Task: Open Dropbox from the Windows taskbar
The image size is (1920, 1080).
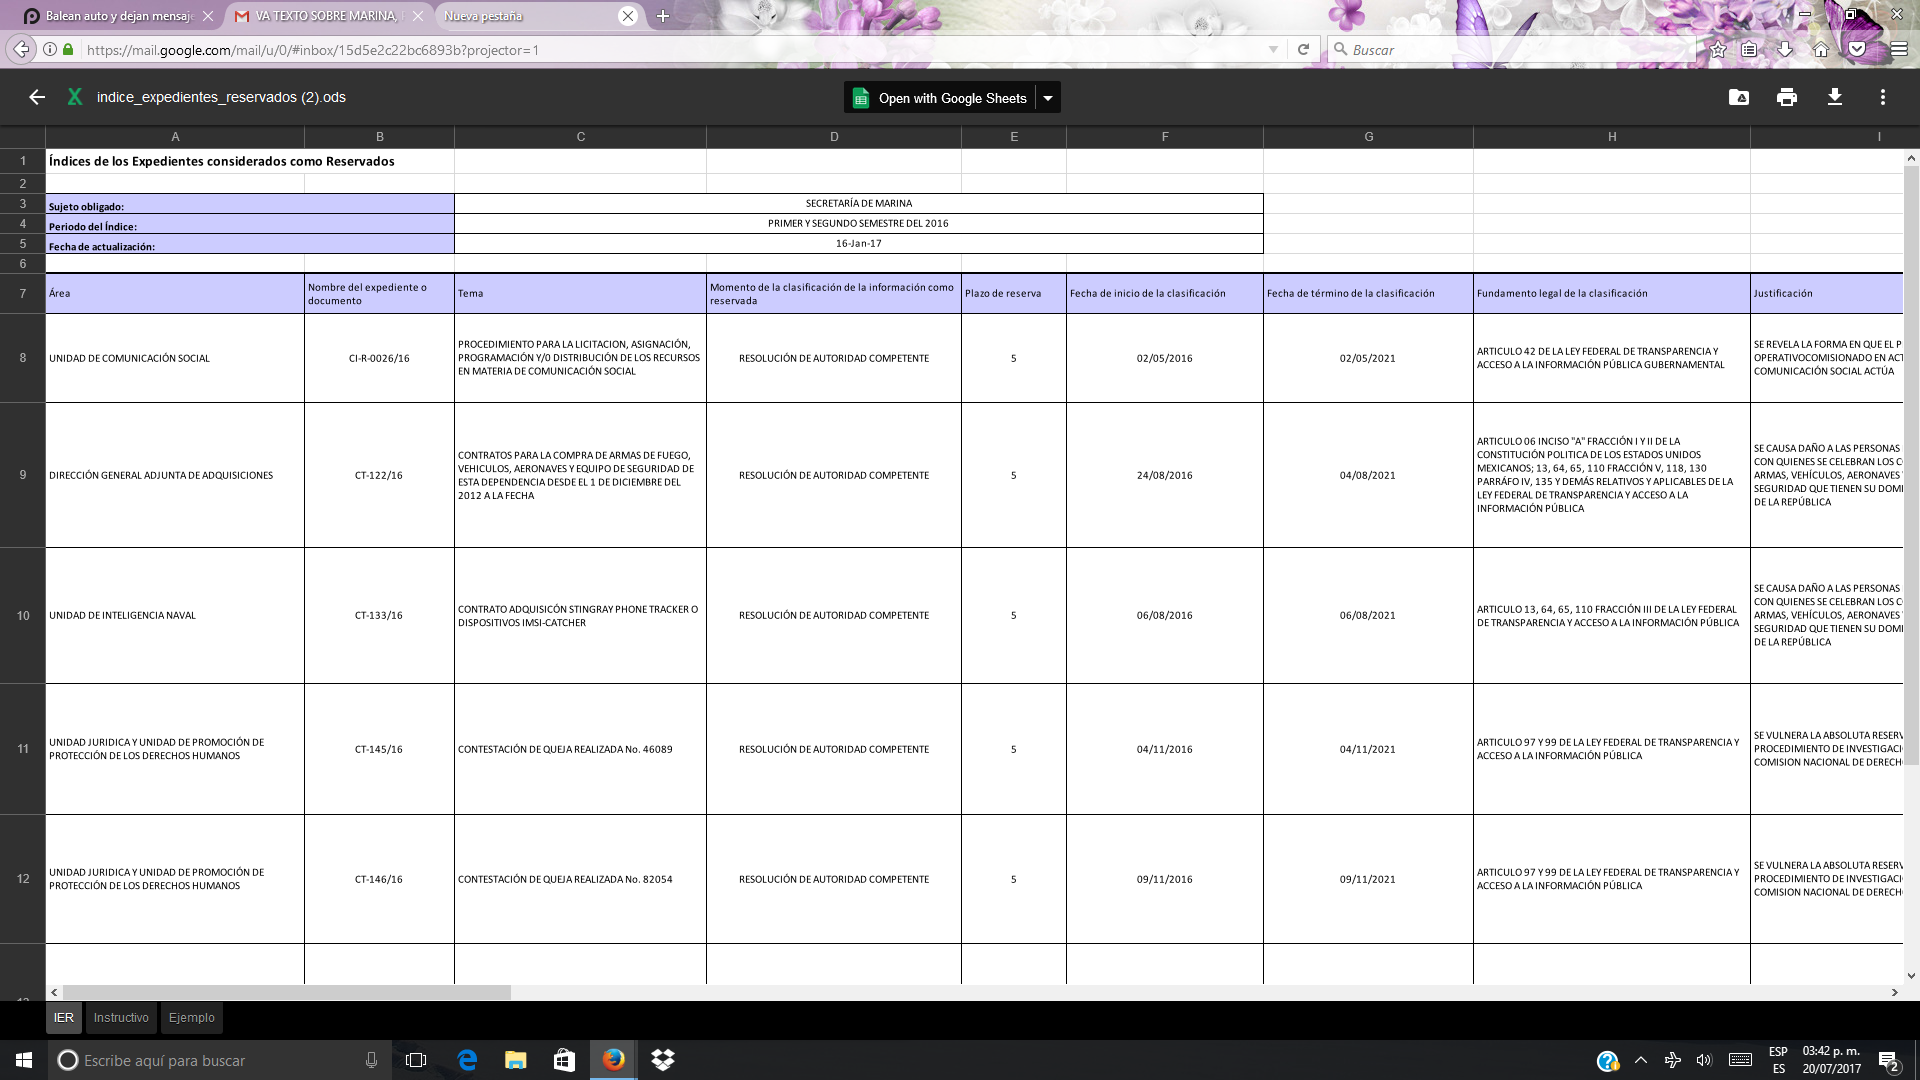Action: (662, 1060)
